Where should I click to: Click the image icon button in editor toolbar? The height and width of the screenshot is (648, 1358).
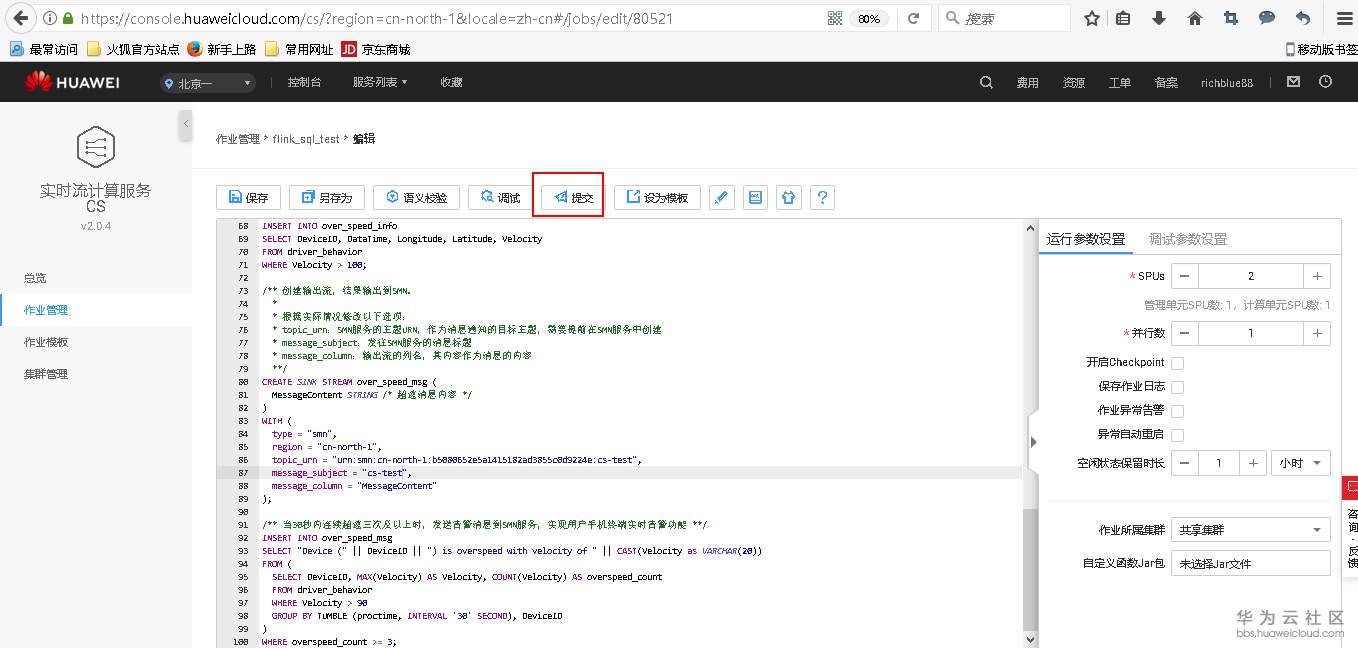pos(755,197)
